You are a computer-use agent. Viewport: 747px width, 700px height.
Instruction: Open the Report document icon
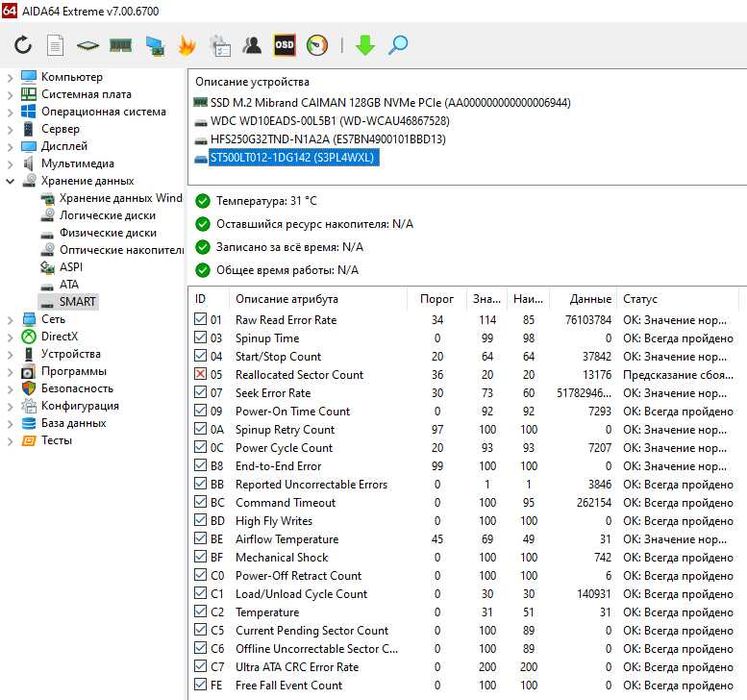pos(55,45)
